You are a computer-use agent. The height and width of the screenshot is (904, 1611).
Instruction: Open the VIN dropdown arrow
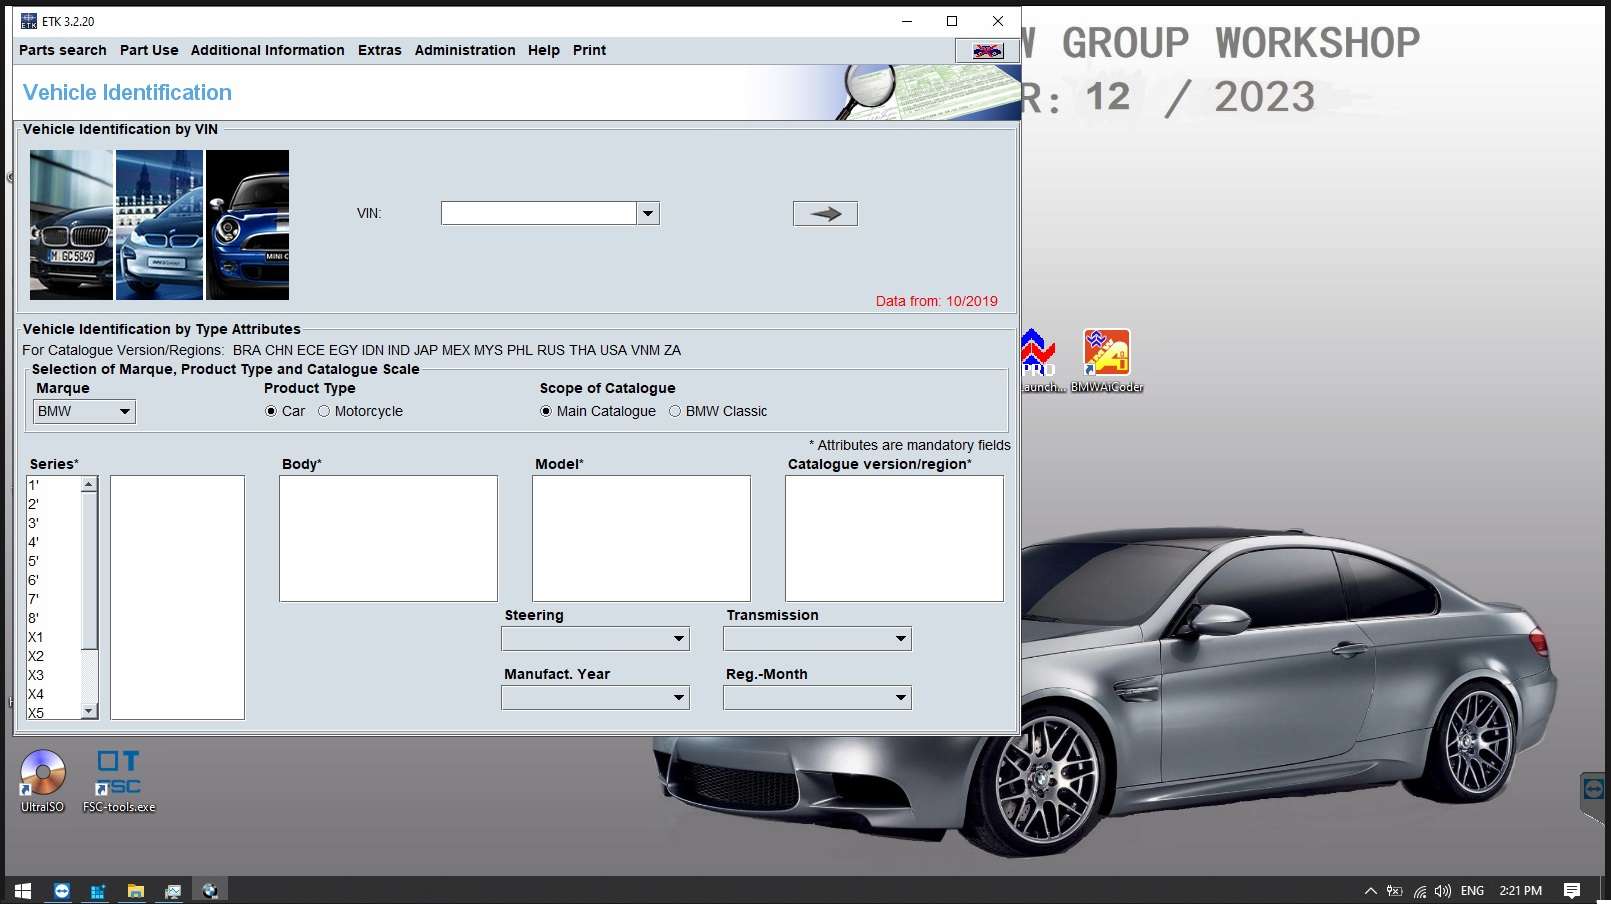[x=648, y=213]
